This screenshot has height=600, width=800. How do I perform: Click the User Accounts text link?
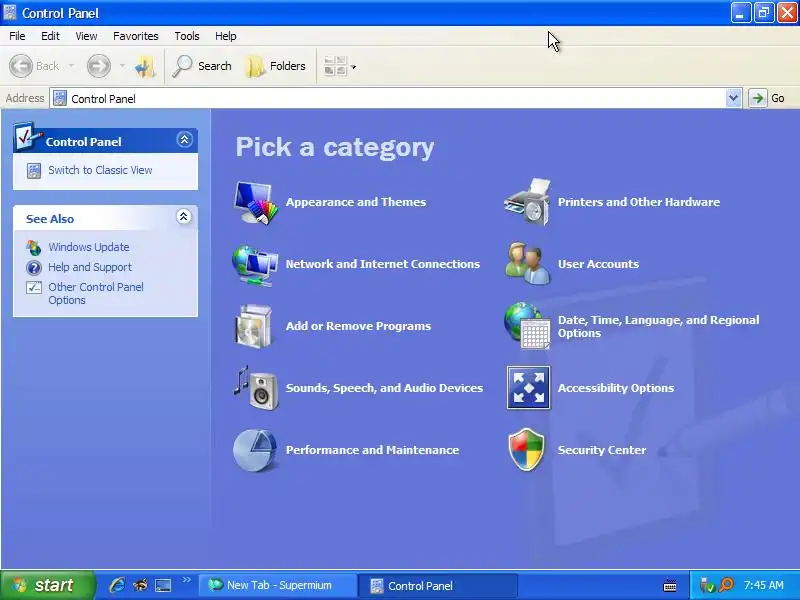pyautogui.click(x=598, y=264)
